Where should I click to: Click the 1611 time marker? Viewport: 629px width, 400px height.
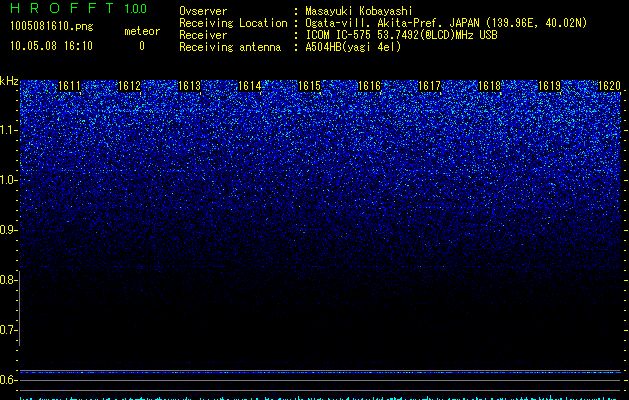tap(69, 86)
